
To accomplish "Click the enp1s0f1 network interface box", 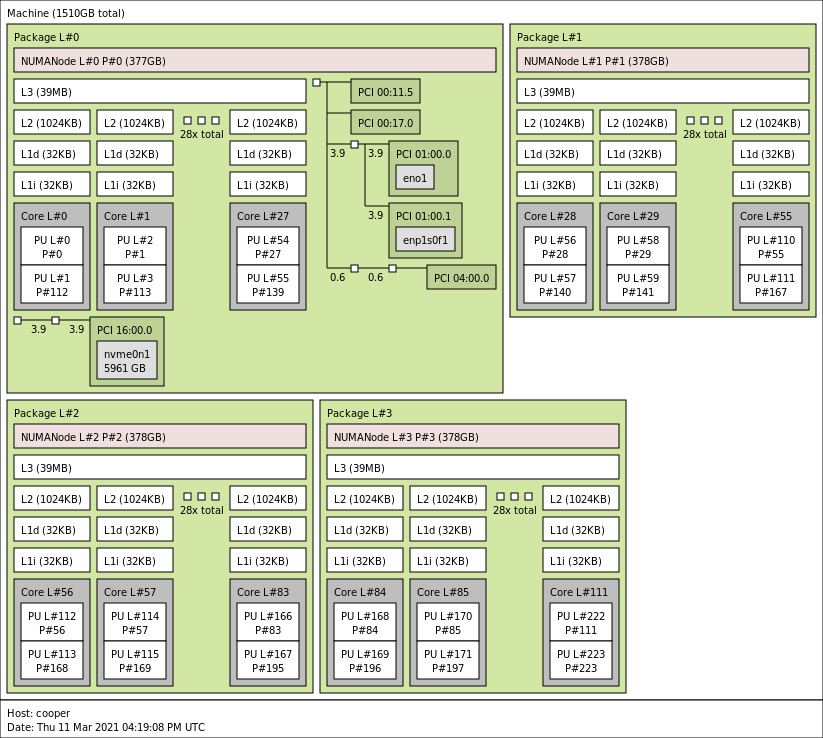I will [425, 240].
